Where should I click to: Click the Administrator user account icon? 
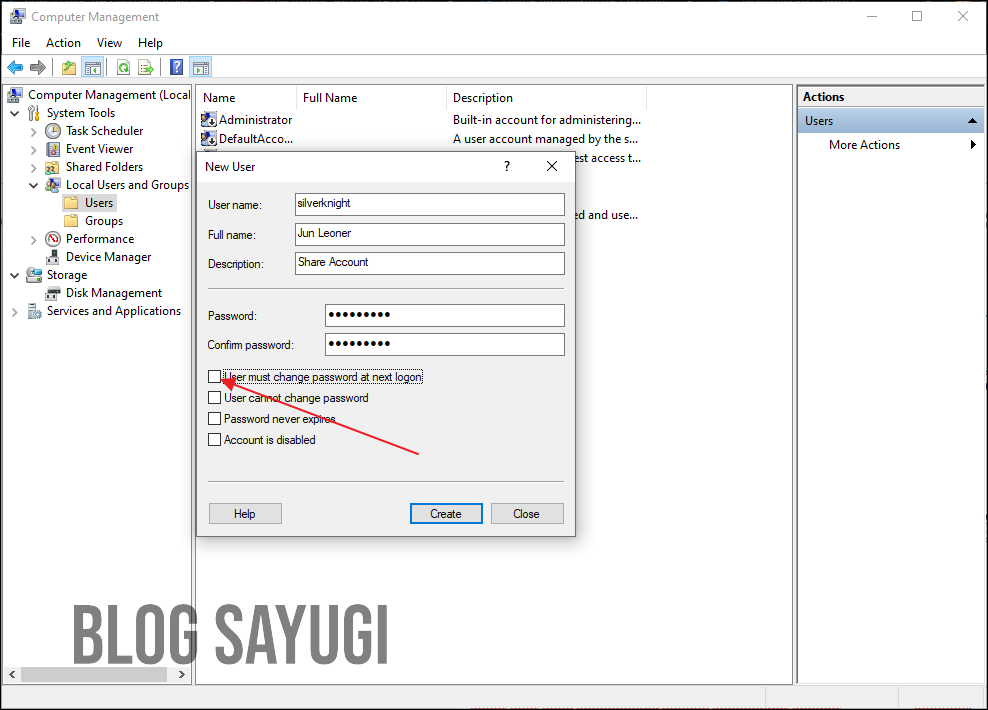tap(209, 120)
